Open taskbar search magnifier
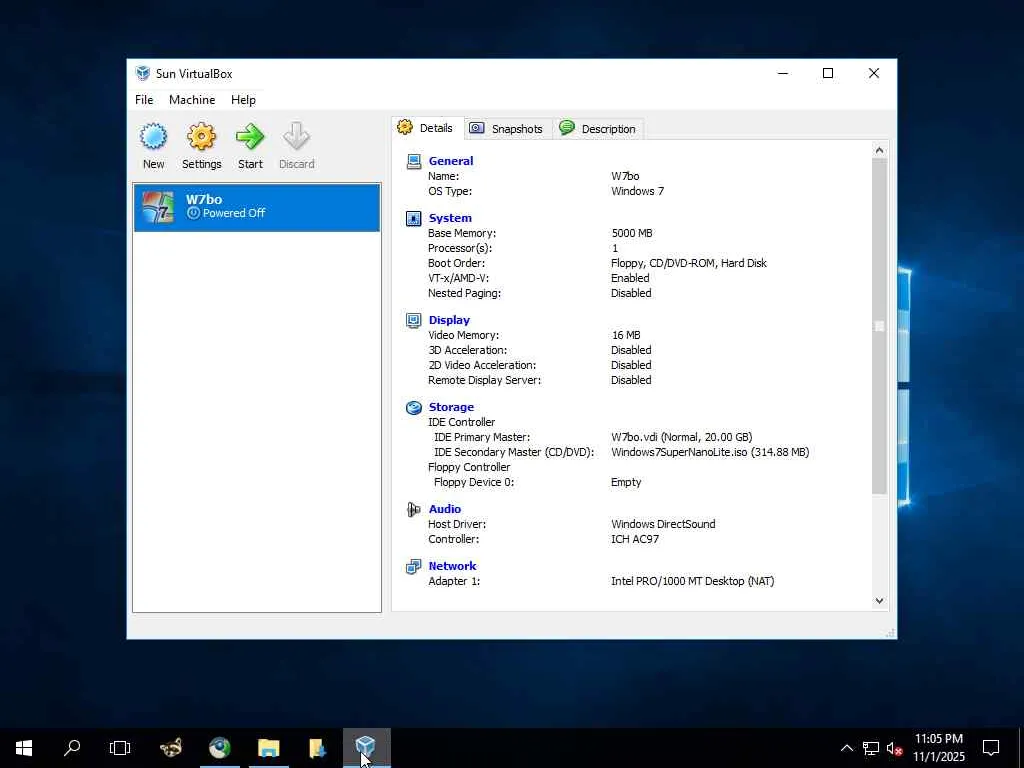The width and height of the screenshot is (1024, 768). point(72,748)
